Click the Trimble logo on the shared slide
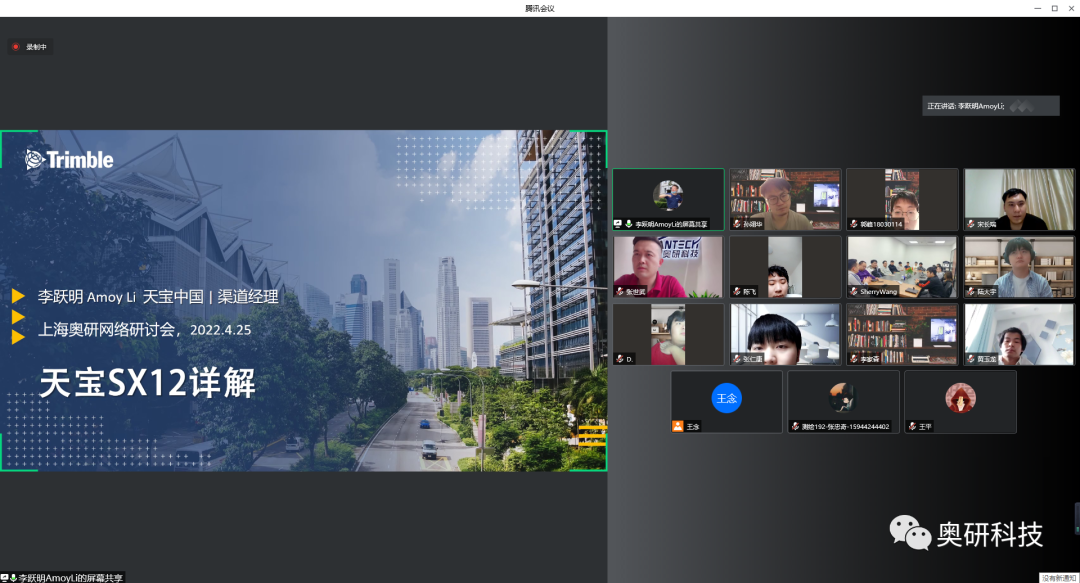 click(69, 160)
